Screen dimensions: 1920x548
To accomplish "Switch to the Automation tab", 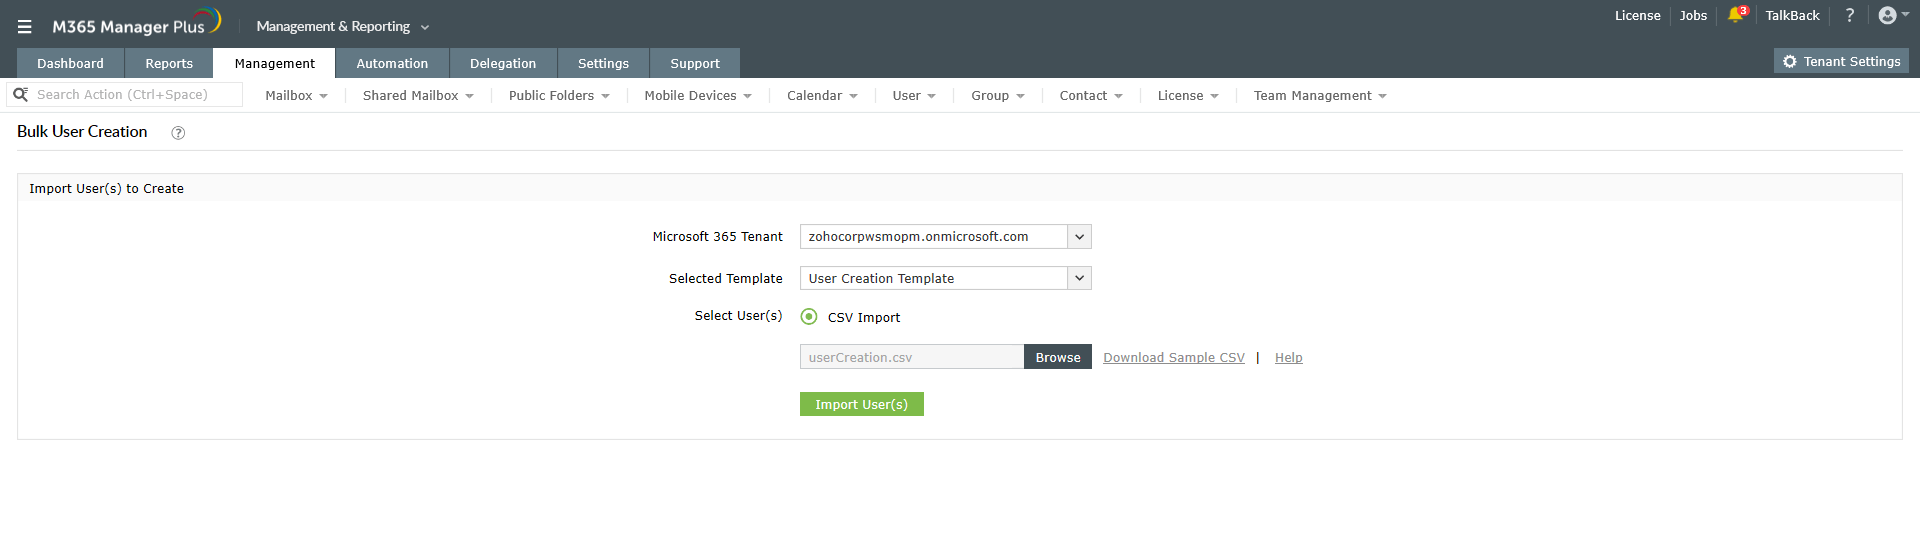I will (392, 63).
